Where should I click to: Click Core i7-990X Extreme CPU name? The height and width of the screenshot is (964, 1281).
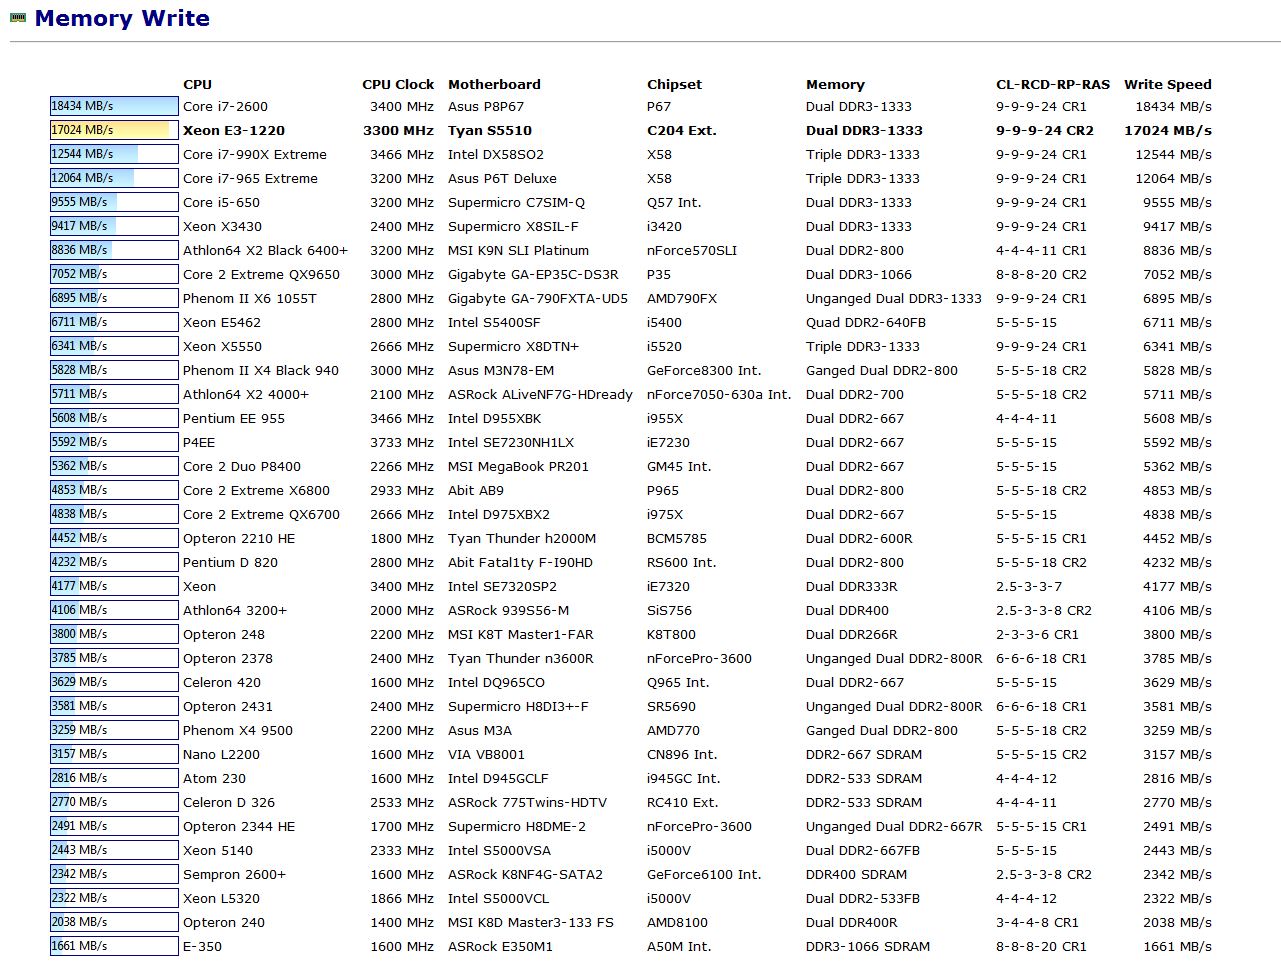click(x=255, y=154)
